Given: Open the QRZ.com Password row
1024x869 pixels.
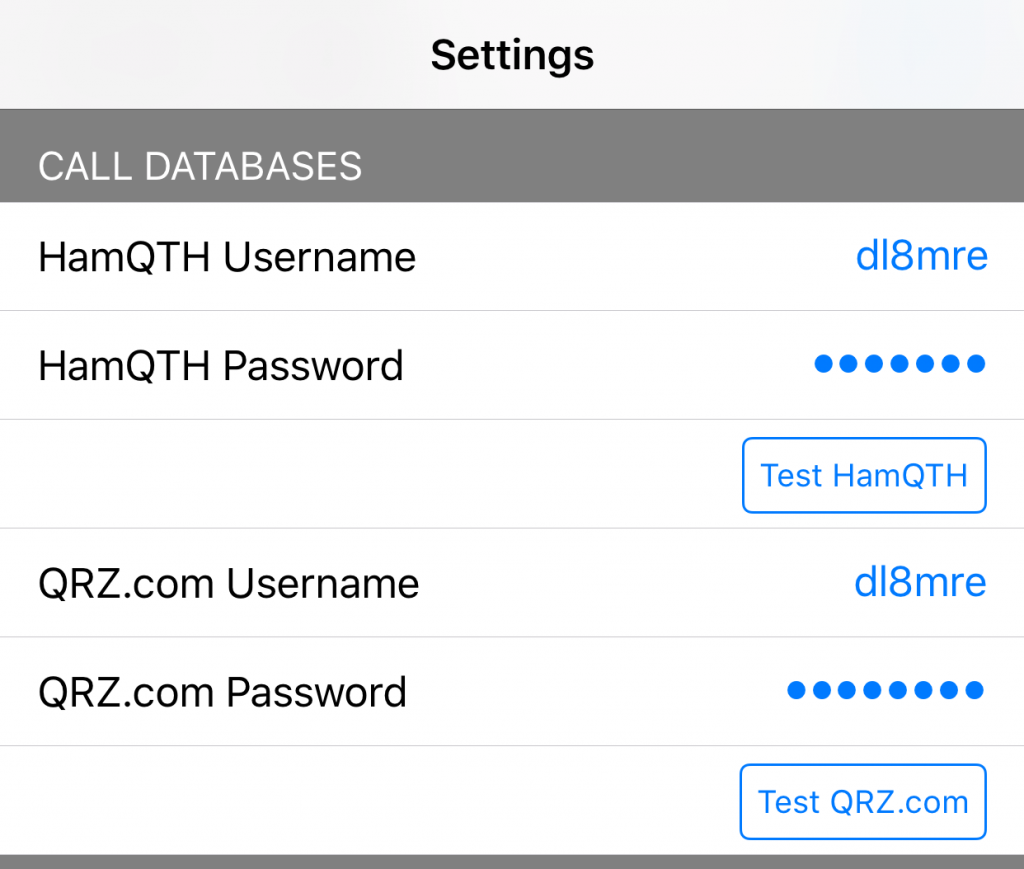Looking at the screenshot, I should (x=512, y=691).
